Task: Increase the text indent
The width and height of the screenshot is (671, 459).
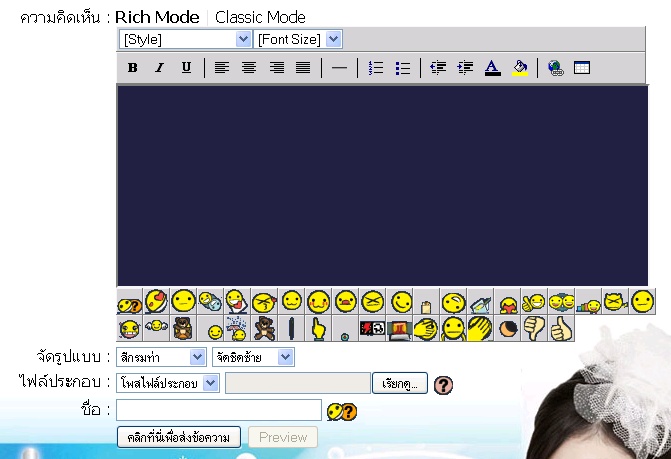Action: 465,68
